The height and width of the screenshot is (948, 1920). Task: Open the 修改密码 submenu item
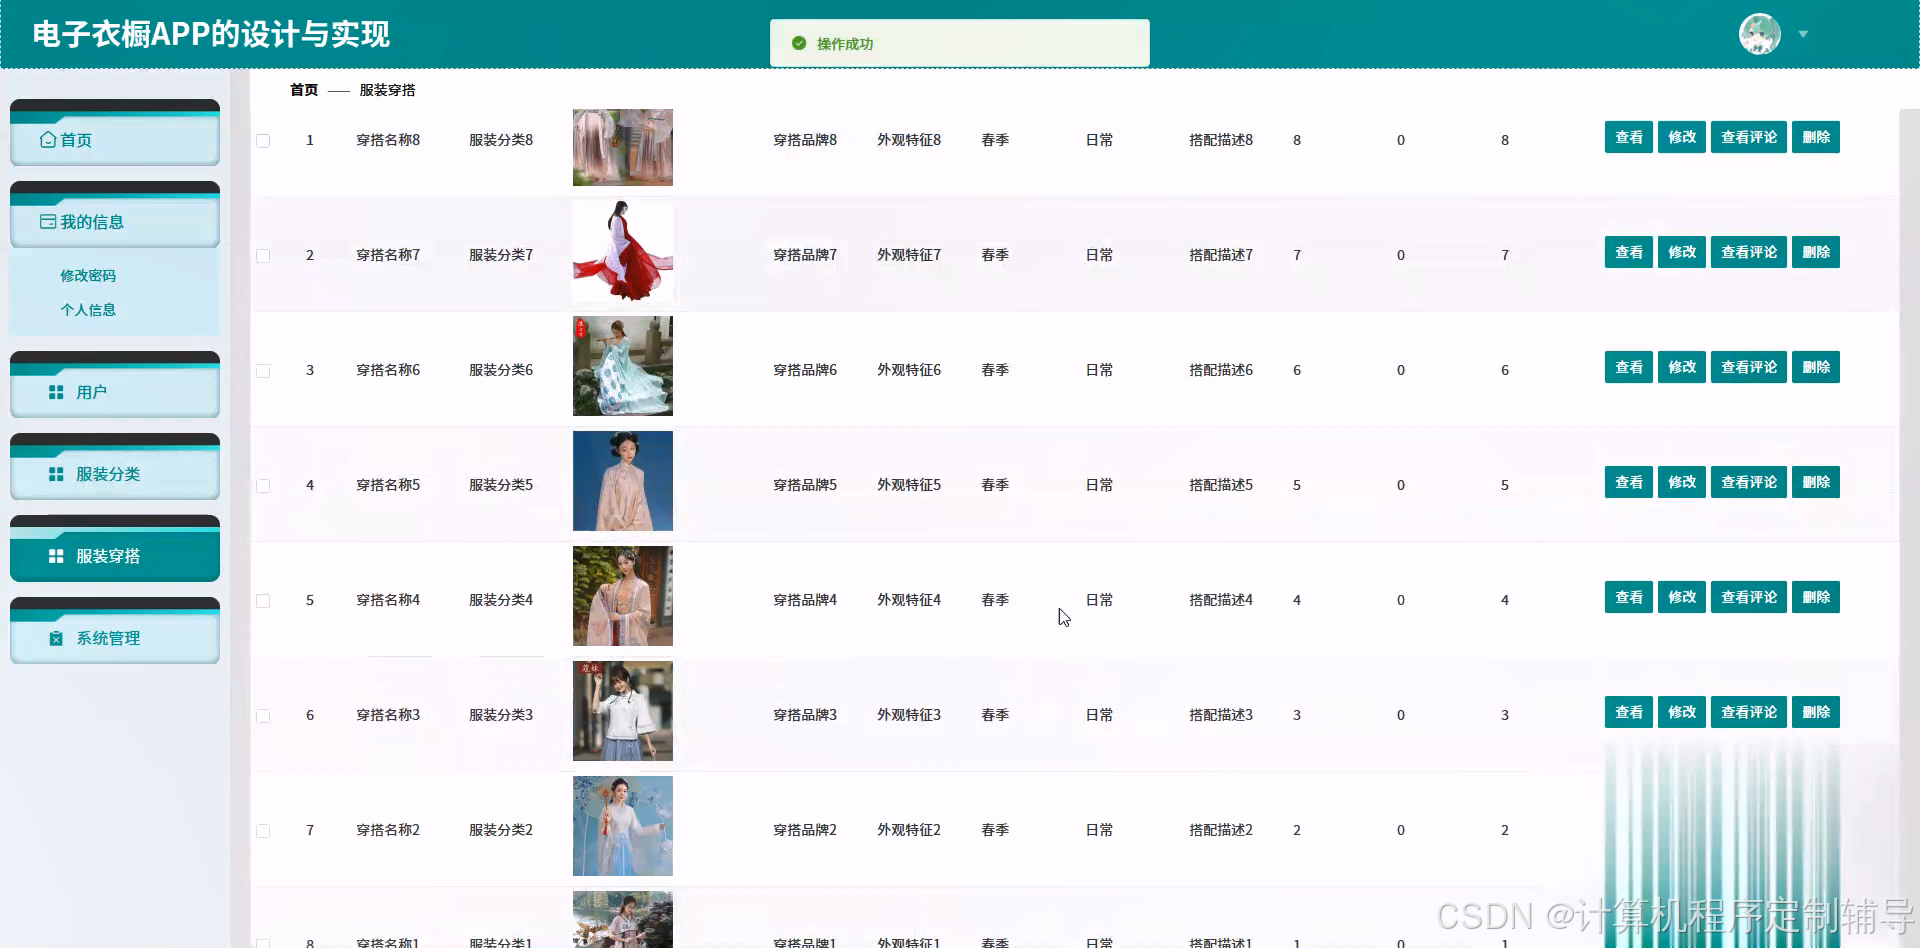click(88, 275)
